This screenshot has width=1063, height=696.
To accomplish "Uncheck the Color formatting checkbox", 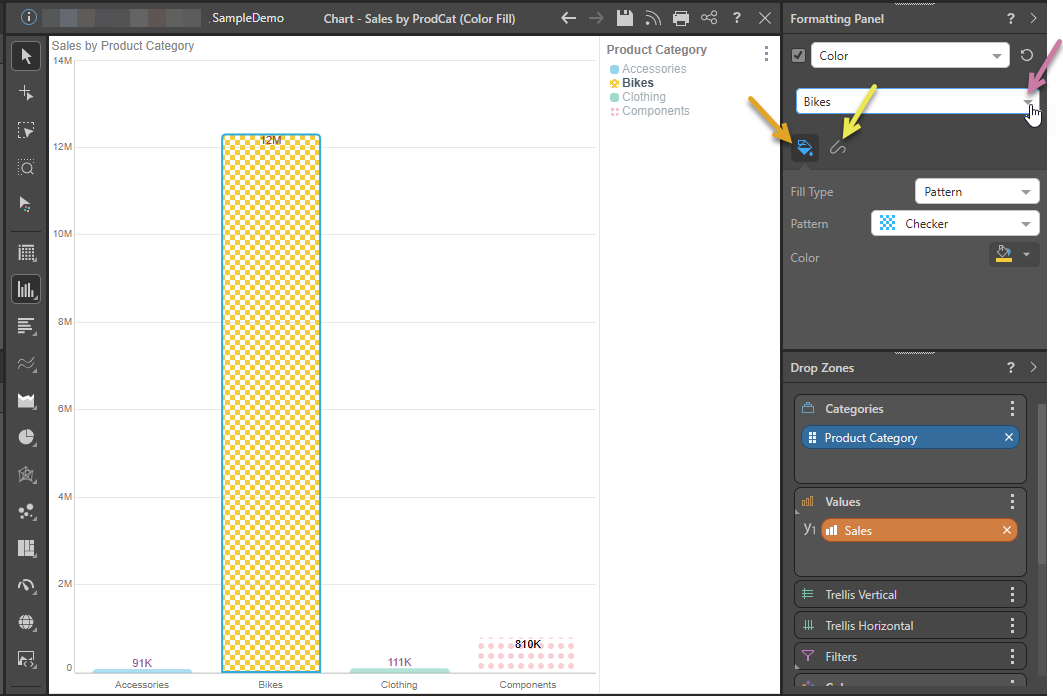I will click(798, 56).
